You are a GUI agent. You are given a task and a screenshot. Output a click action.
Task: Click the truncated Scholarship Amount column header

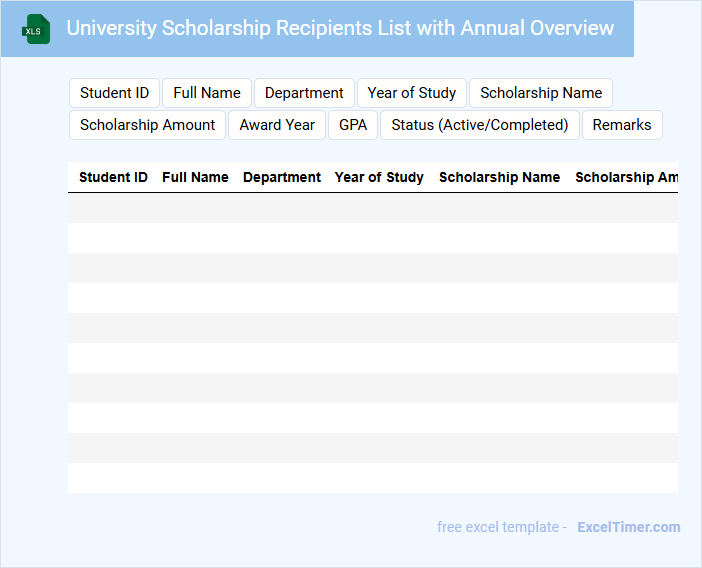click(626, 177)
